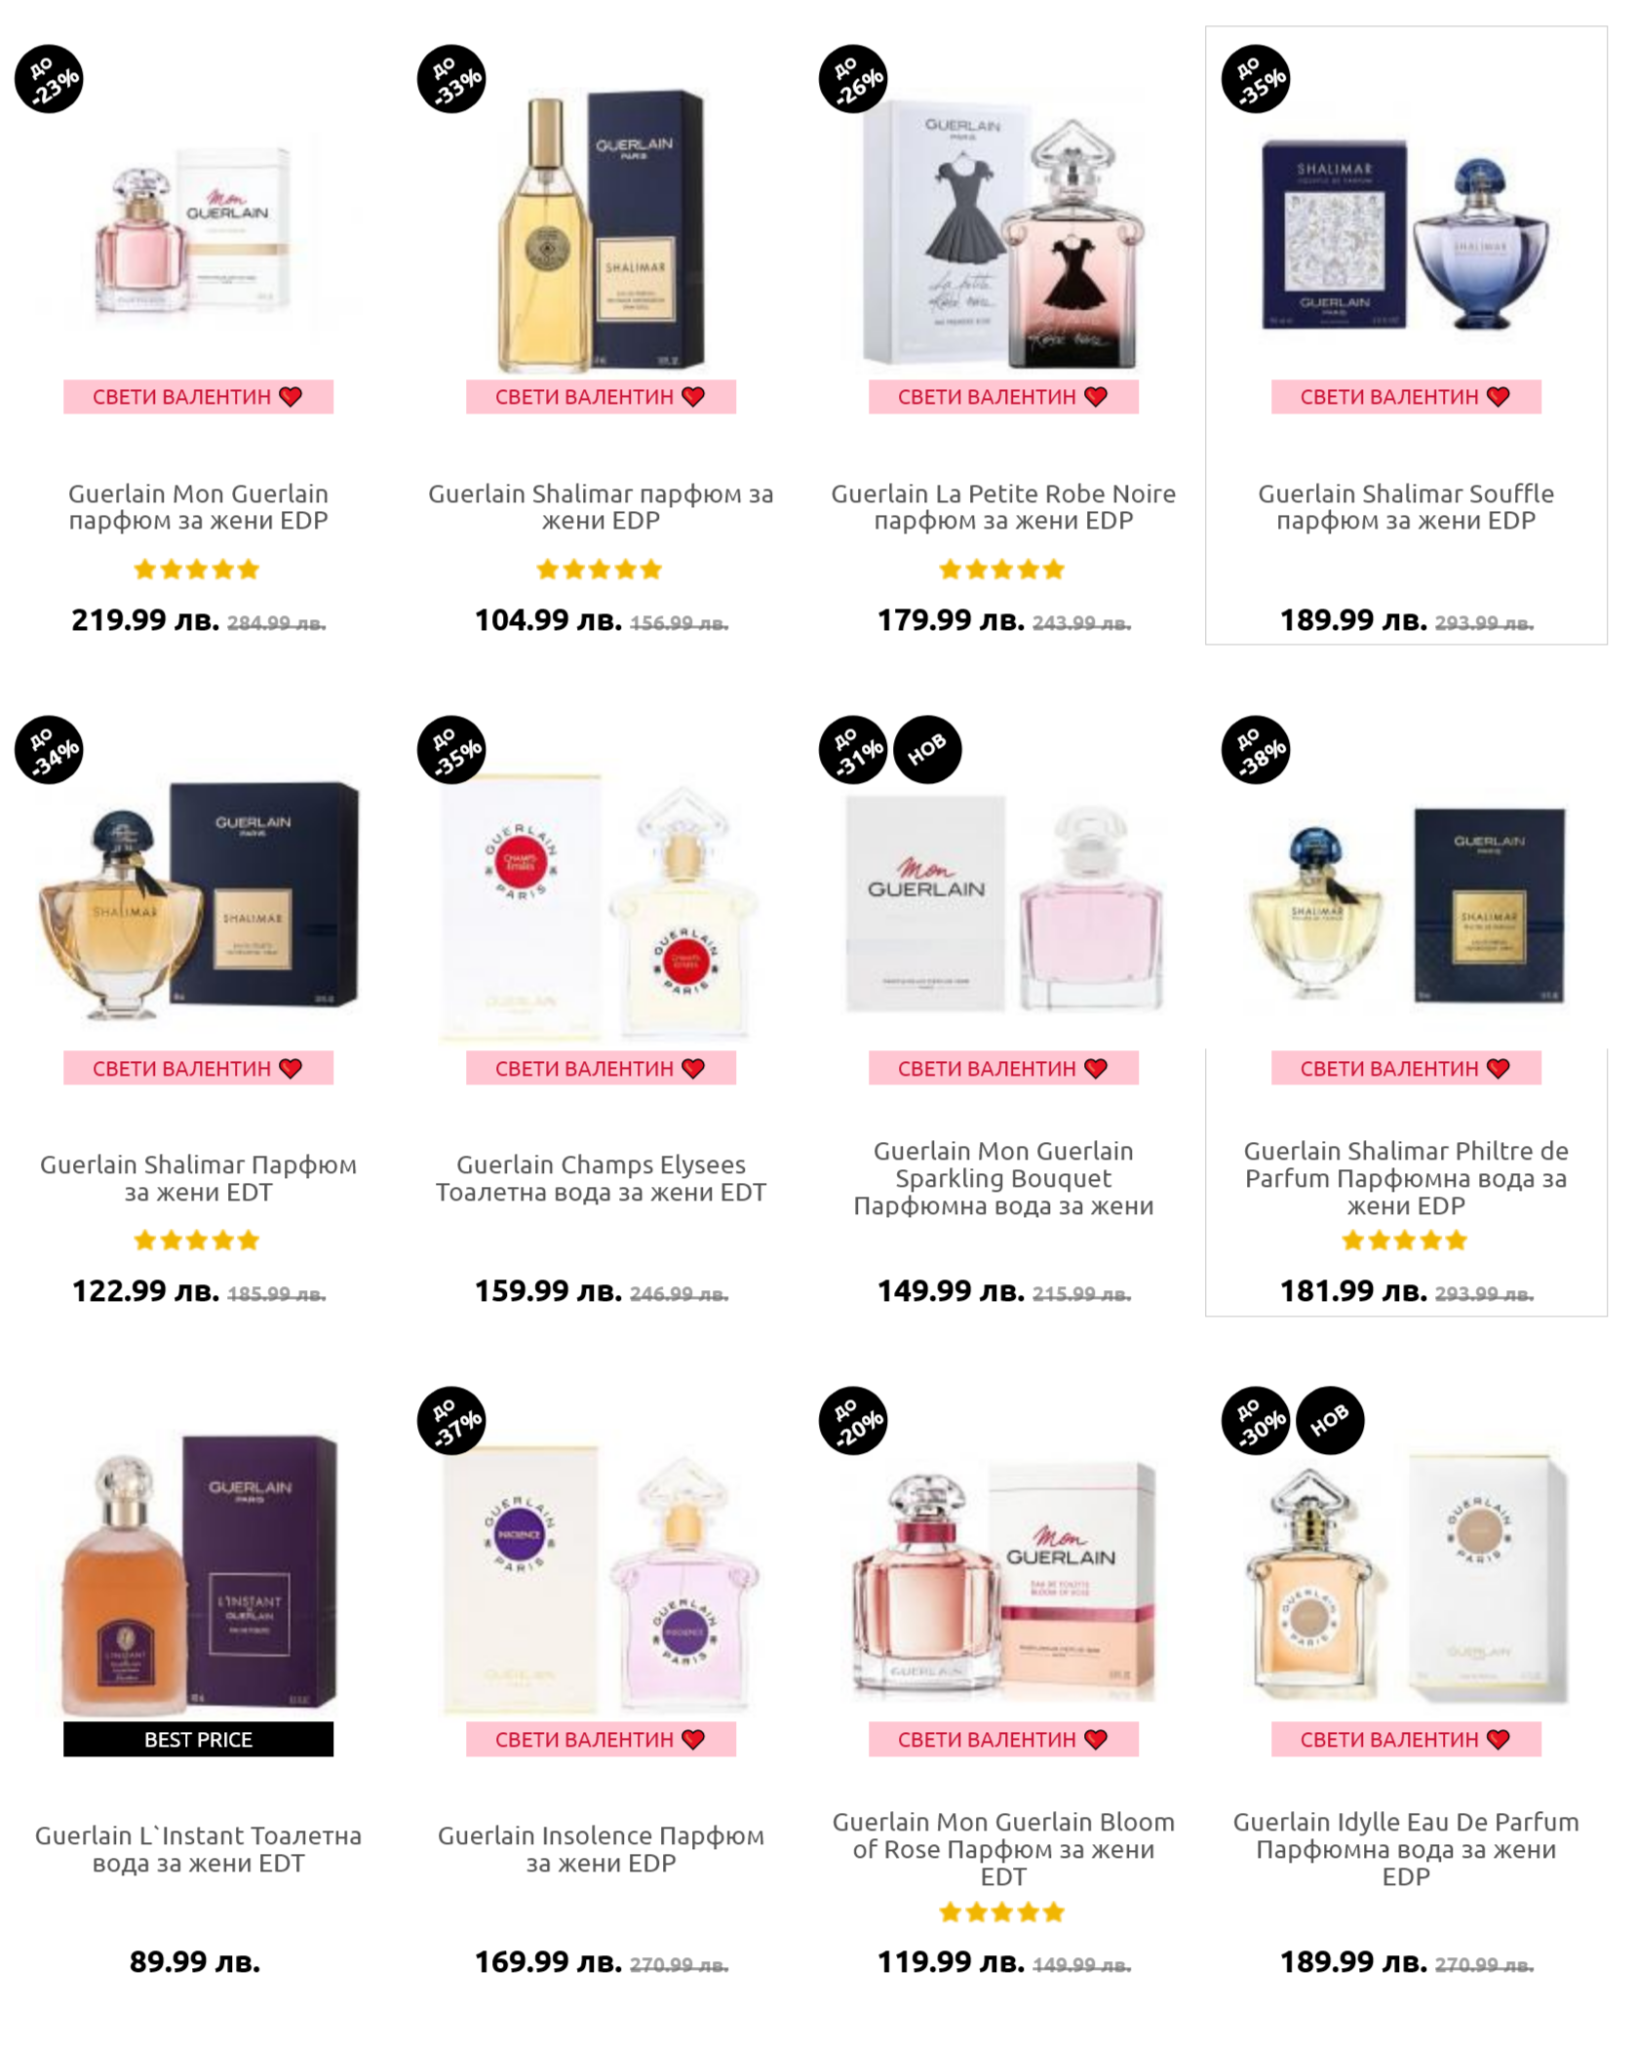This screenshot has width=1637, height=2048.
Task: Click Свети Валентин banner under Champs Elysees
Action: click(601, 1068)
